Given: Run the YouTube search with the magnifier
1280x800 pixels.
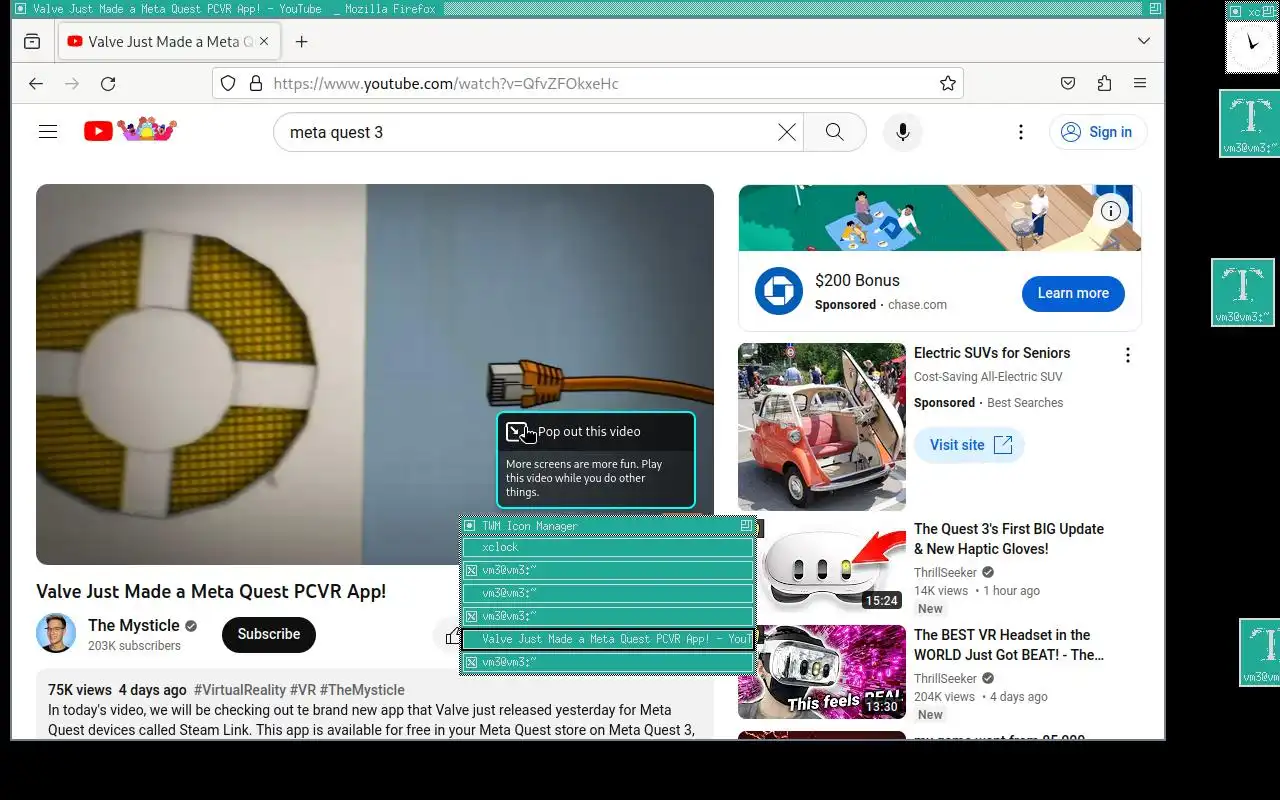Looking at the screenshot, I should click(835, 132).
